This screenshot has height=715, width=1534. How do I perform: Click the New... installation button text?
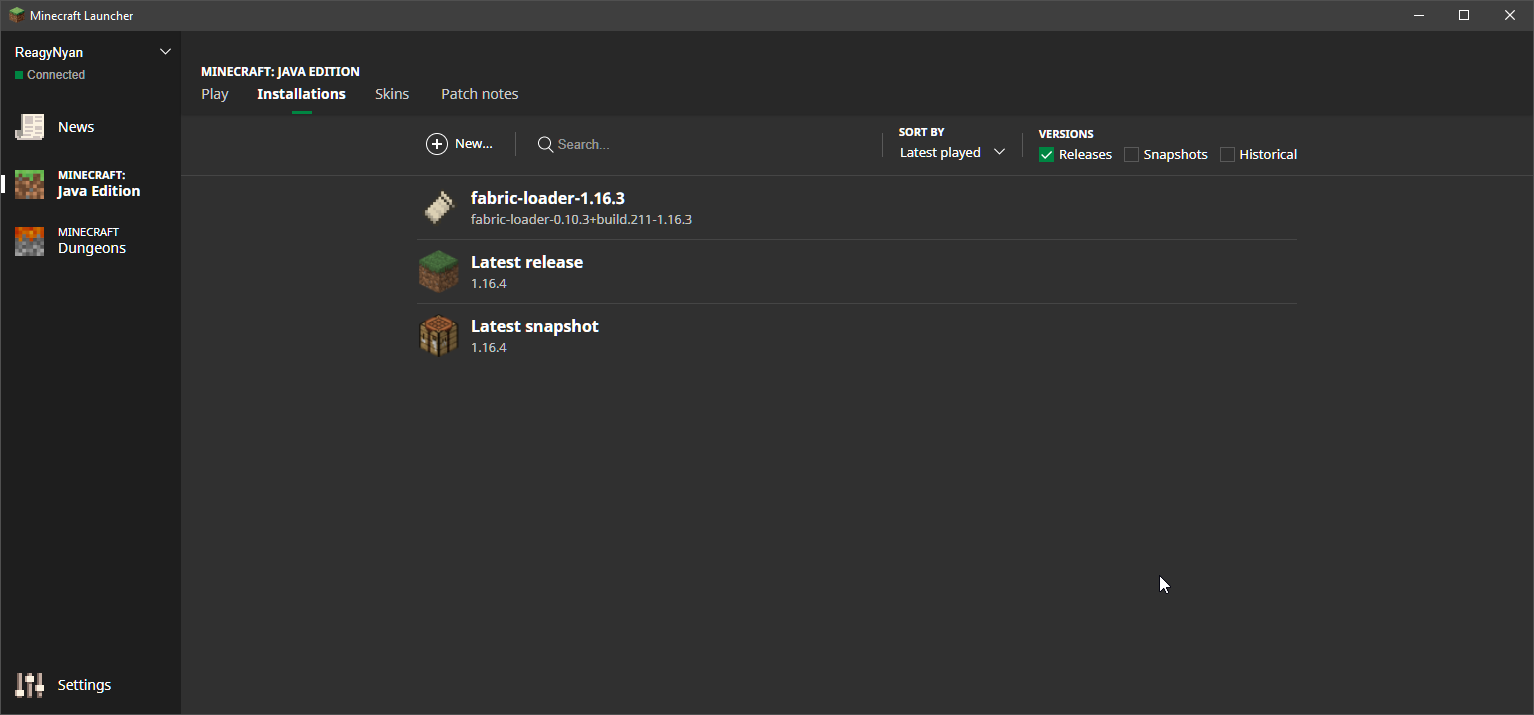pyautogui.click(x=474, y=144)
